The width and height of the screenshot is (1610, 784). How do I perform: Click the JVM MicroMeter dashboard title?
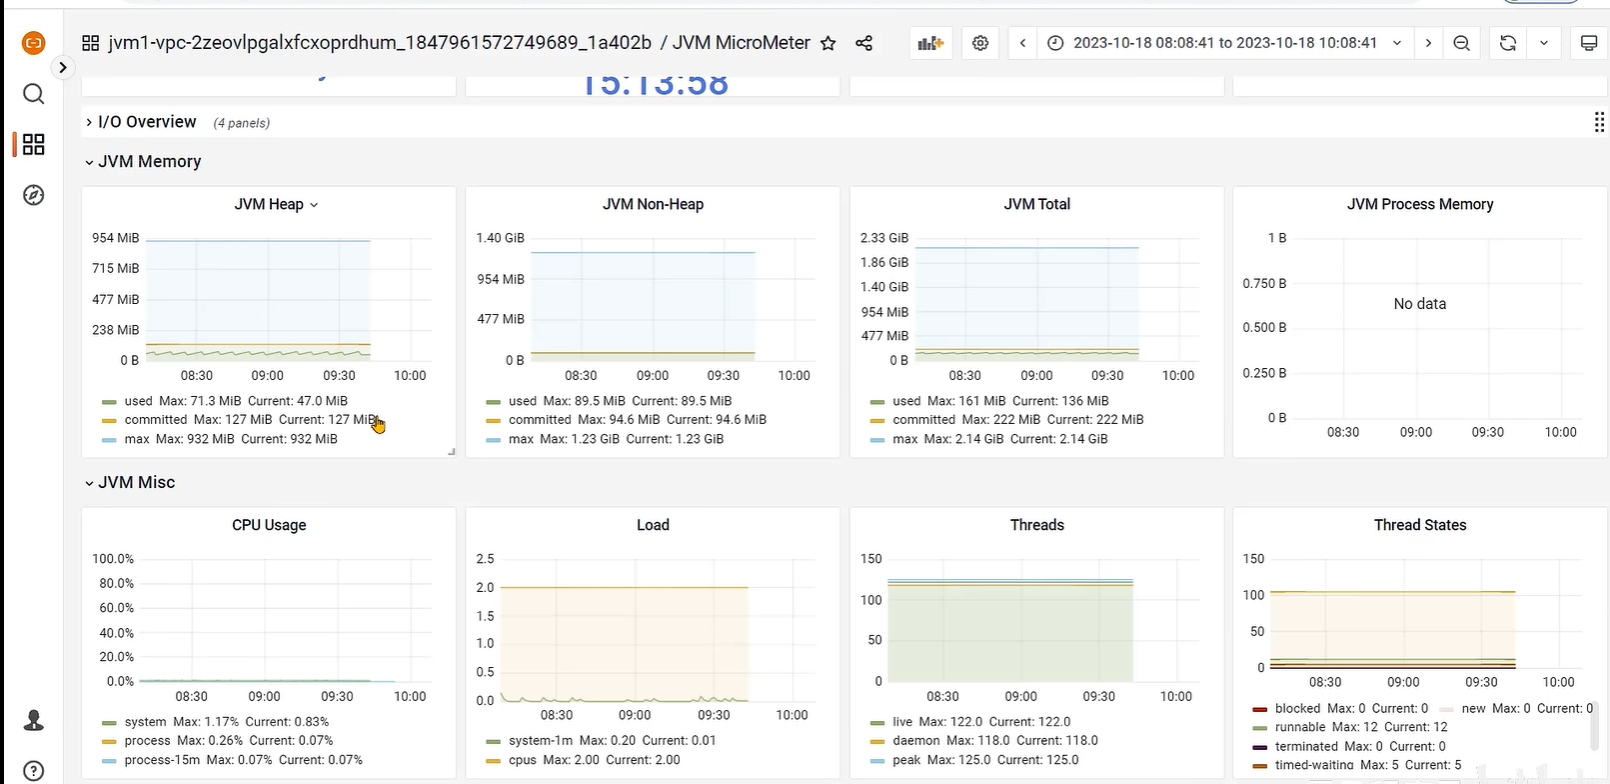(x=741, y=43)
